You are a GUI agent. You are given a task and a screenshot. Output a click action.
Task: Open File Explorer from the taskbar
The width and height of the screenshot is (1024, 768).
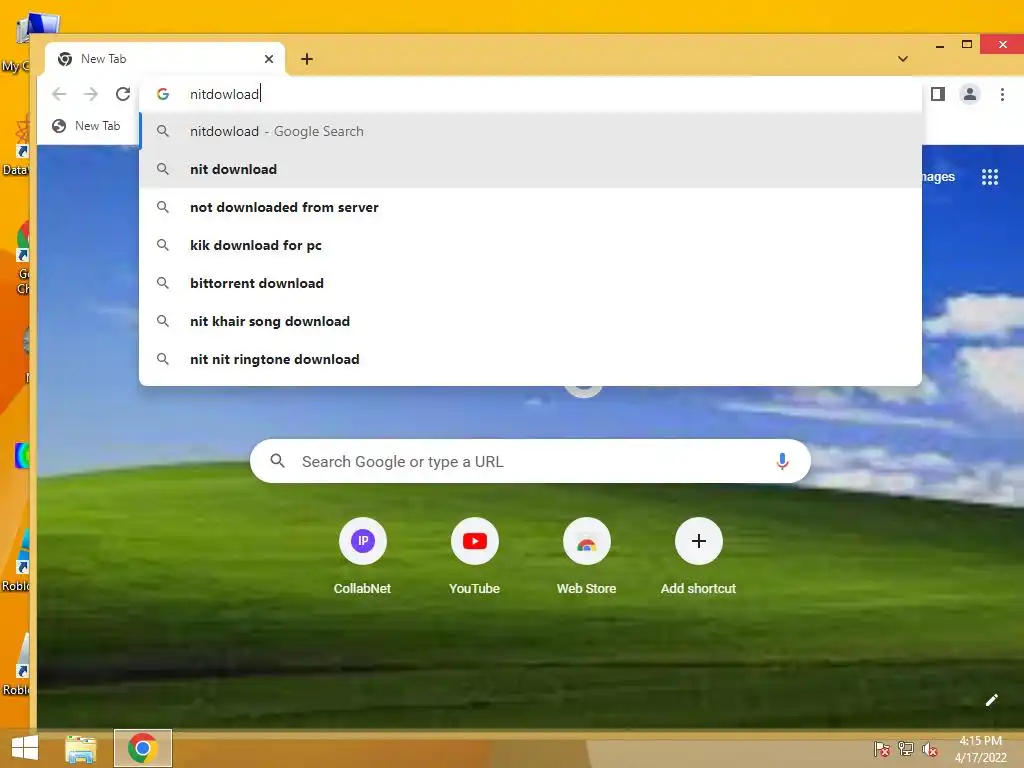tap(81, 748)
